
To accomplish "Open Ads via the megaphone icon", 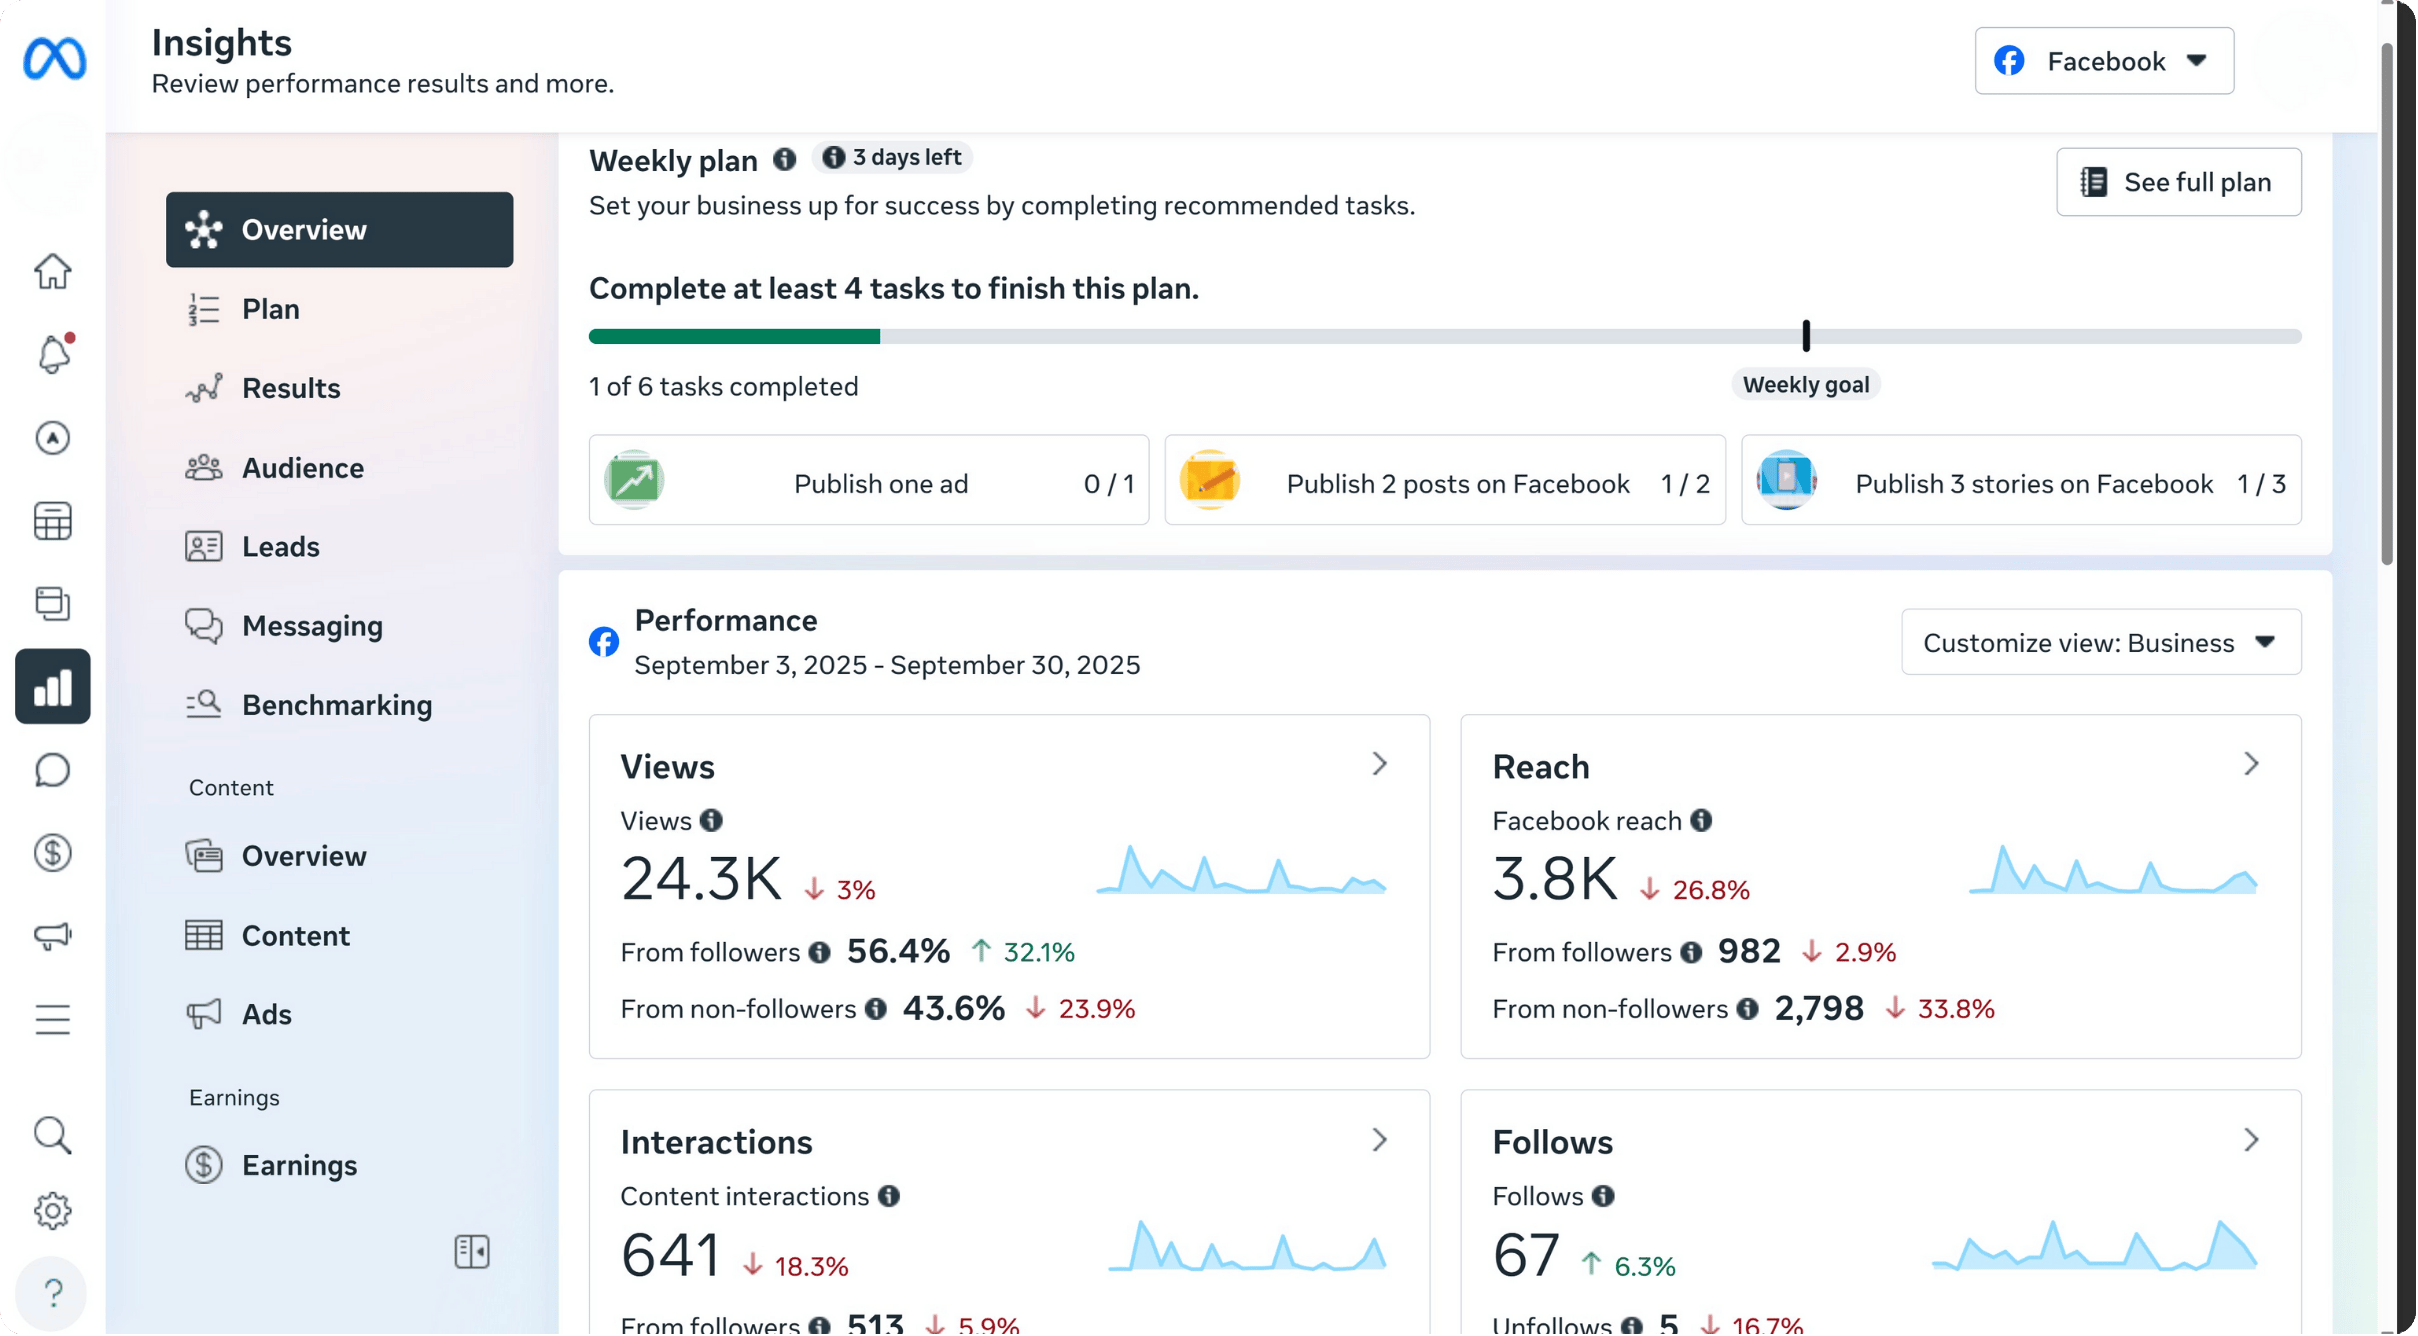I will 52,936.
